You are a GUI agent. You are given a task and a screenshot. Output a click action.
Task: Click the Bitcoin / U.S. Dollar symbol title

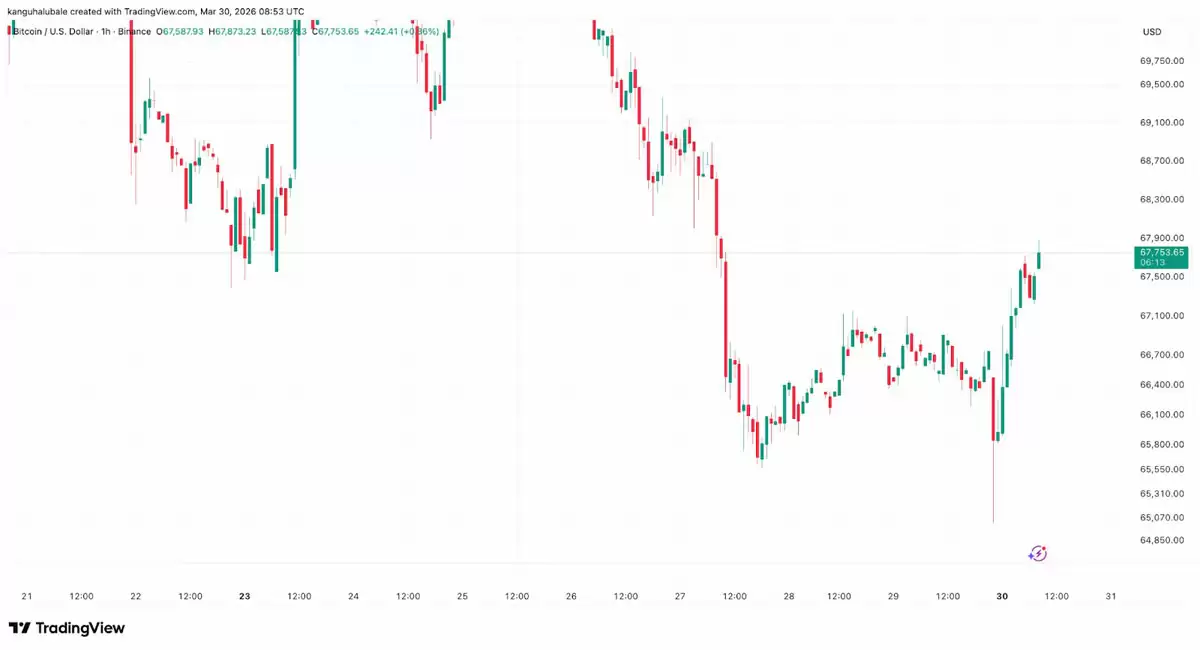point(54,32)
